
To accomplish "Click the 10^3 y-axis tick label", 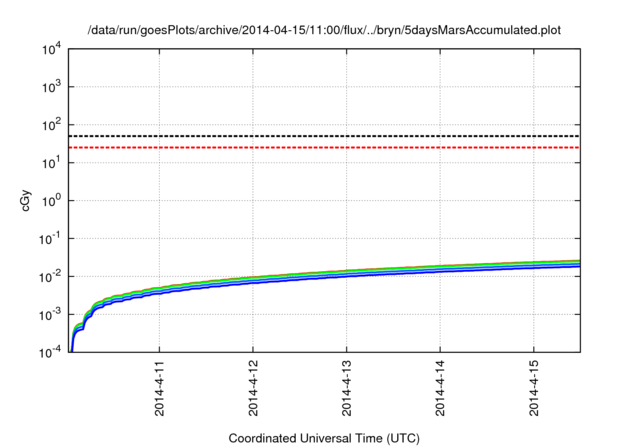I will coord(51,87).
